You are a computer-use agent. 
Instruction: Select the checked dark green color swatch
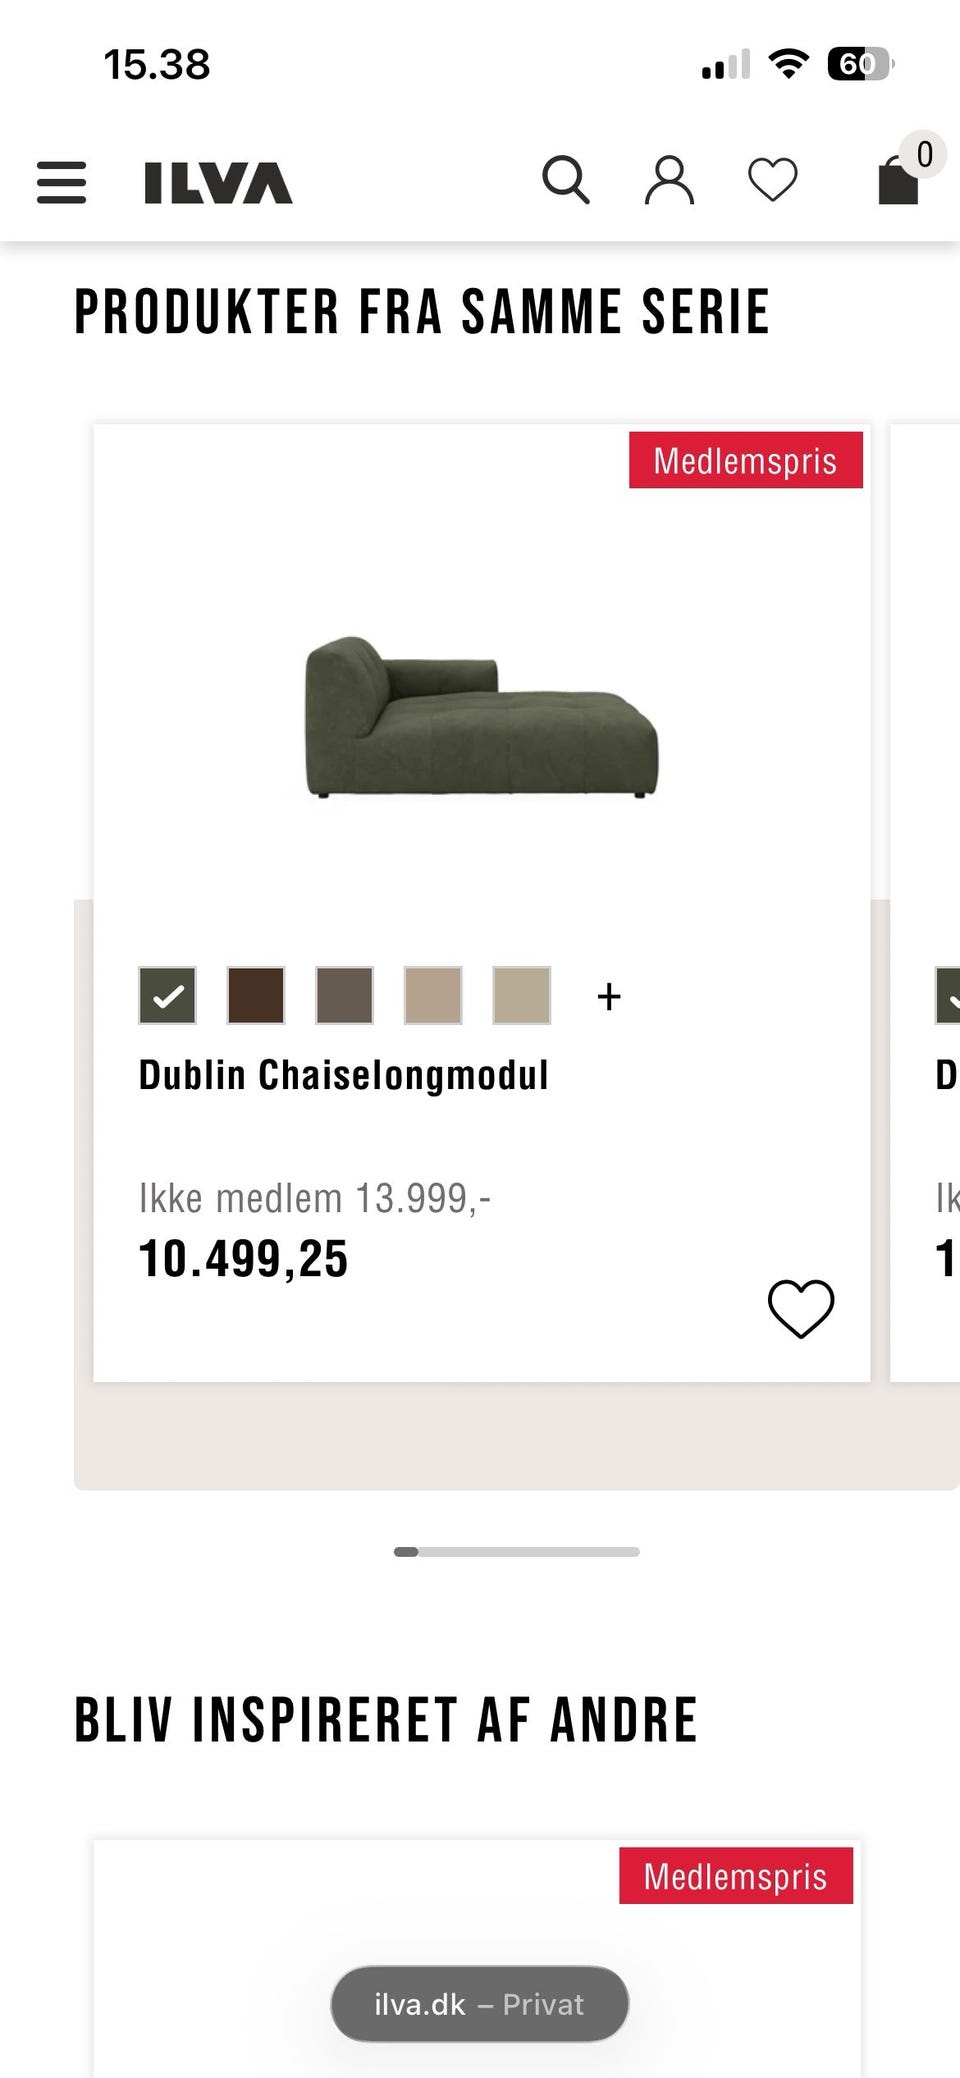pos(168,996)
